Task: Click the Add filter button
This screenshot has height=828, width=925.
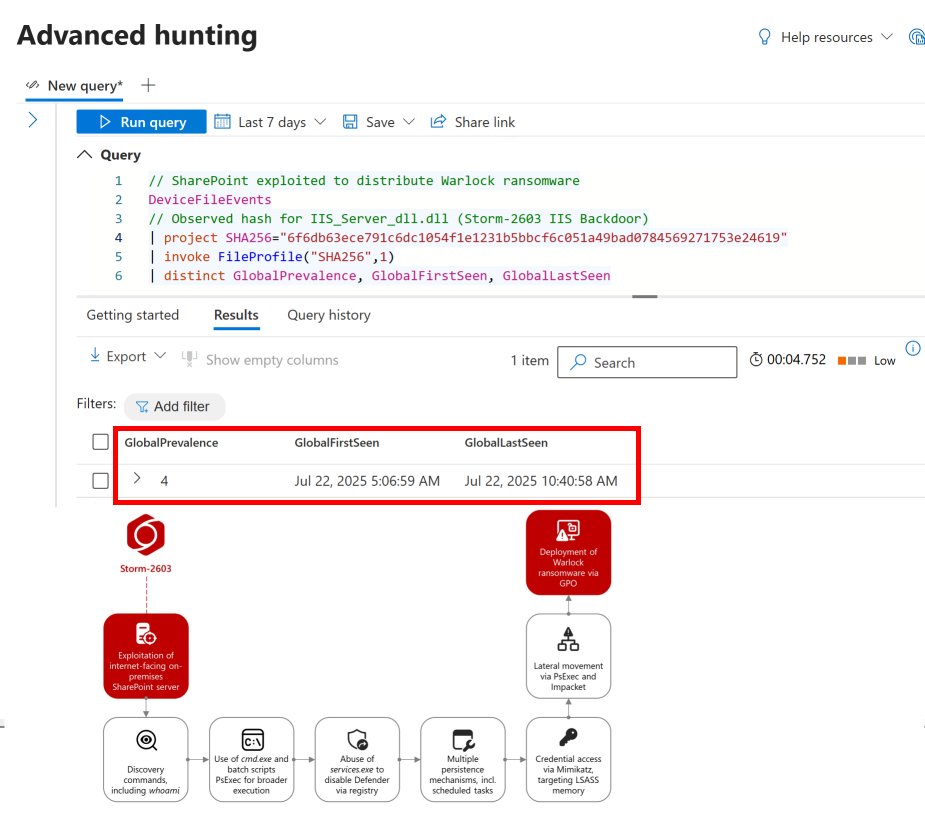Action: [174, 406]
